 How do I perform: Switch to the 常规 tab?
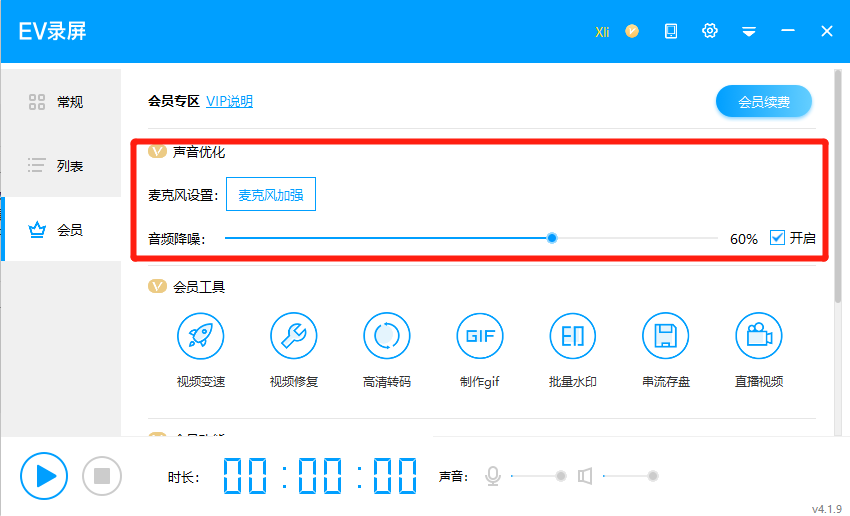60,101
